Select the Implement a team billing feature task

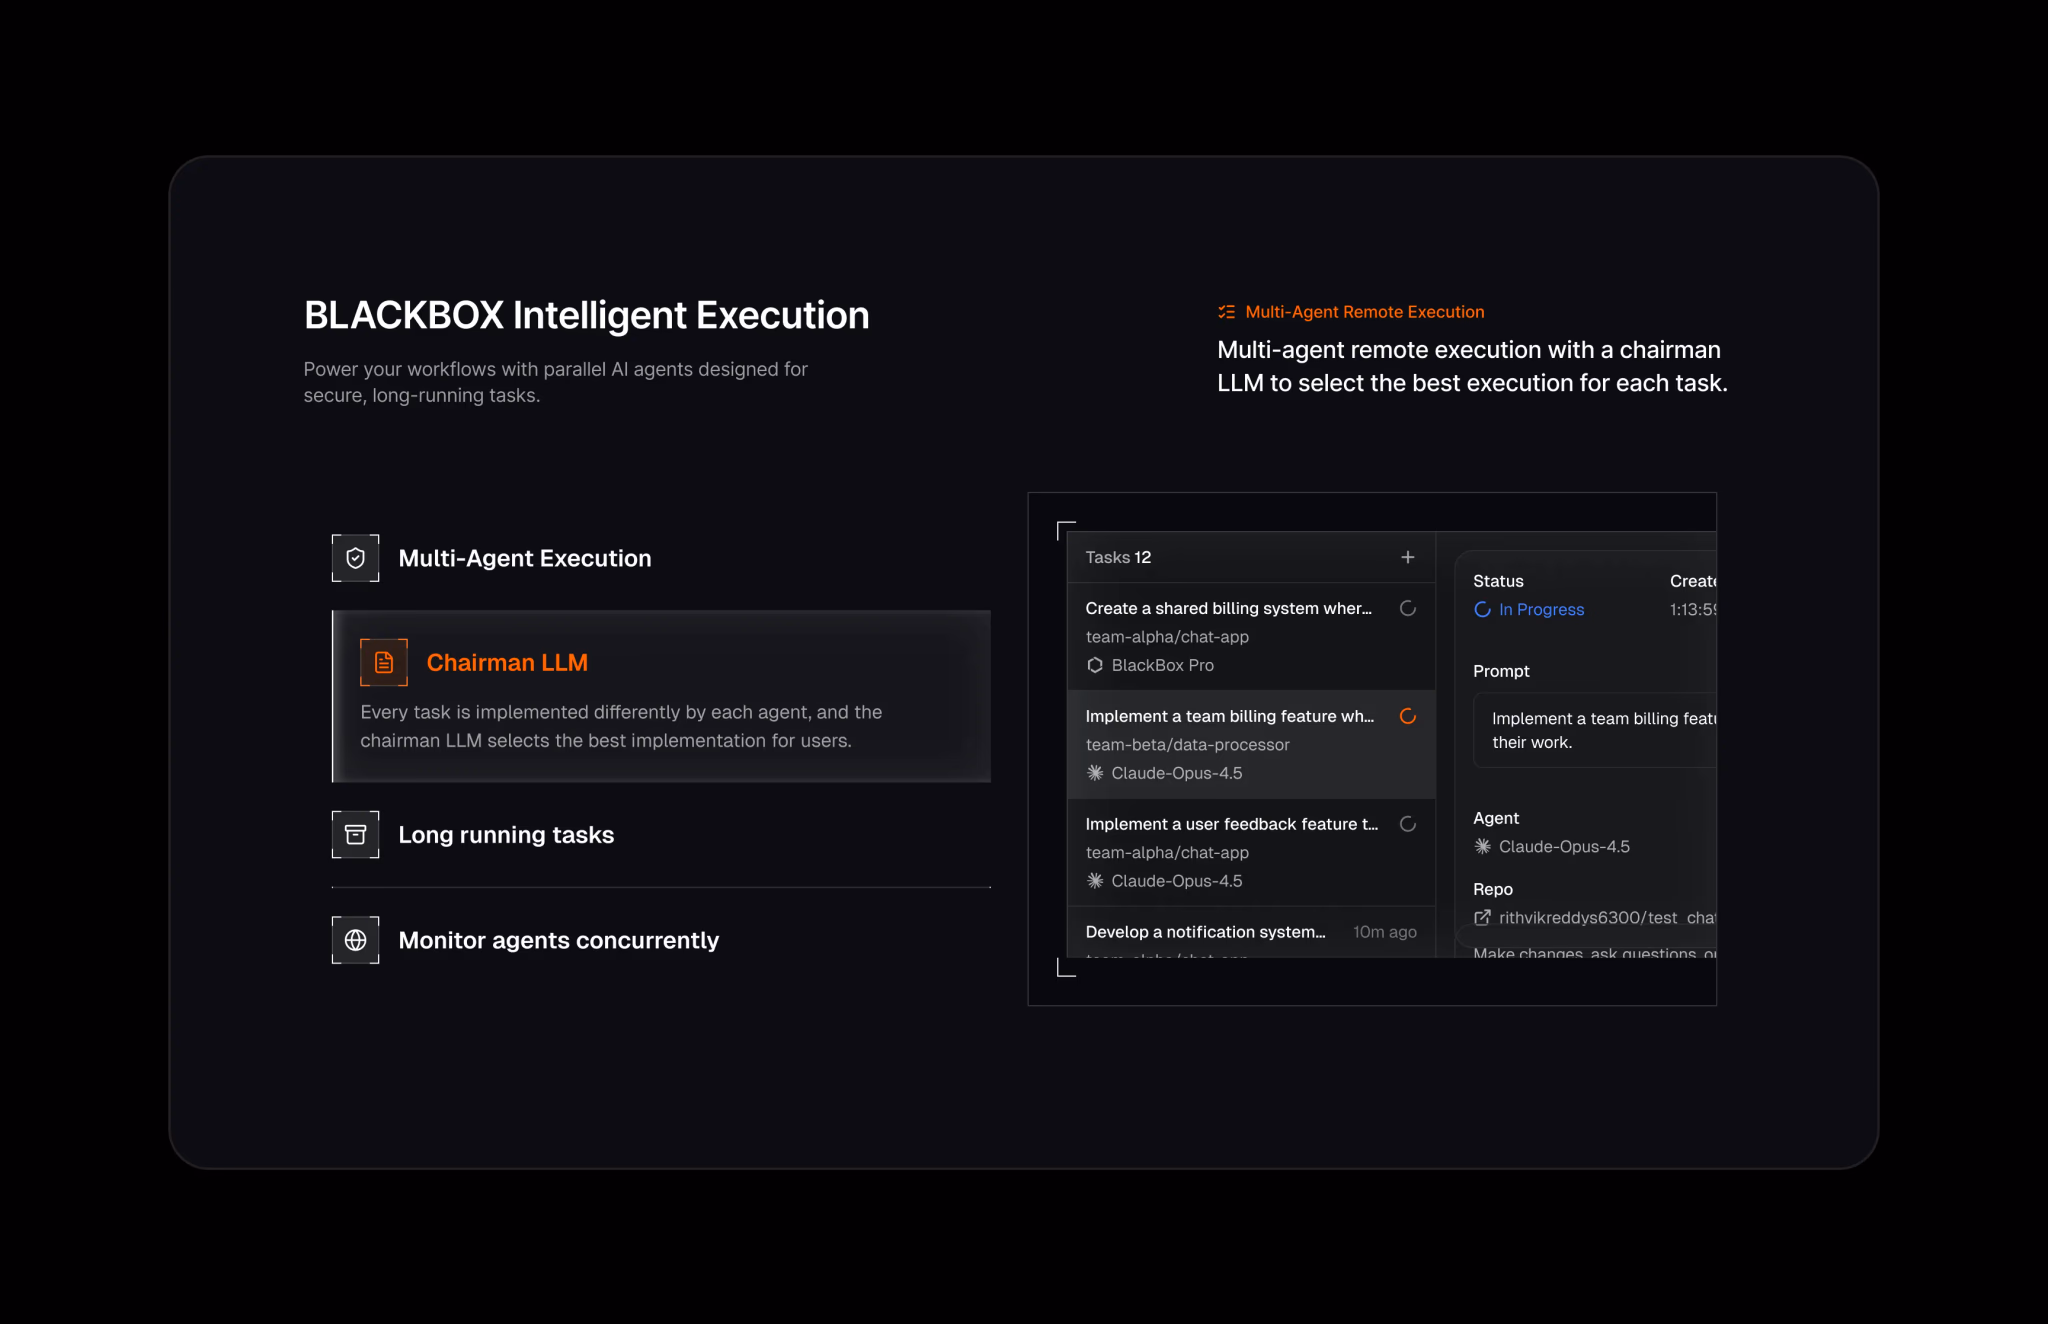1251,744
